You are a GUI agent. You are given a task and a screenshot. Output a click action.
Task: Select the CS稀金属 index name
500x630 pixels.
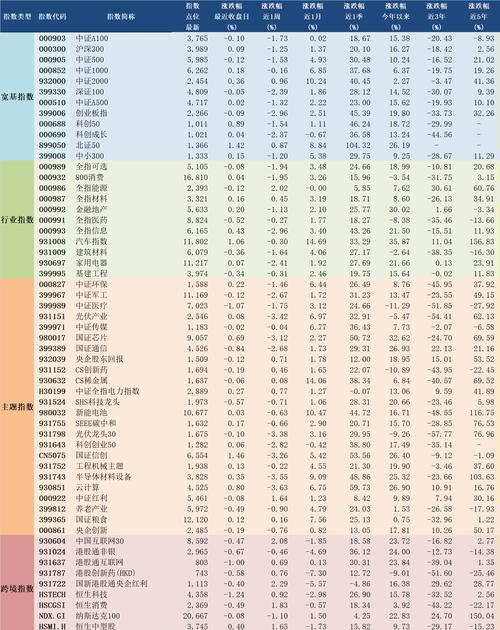92,380
